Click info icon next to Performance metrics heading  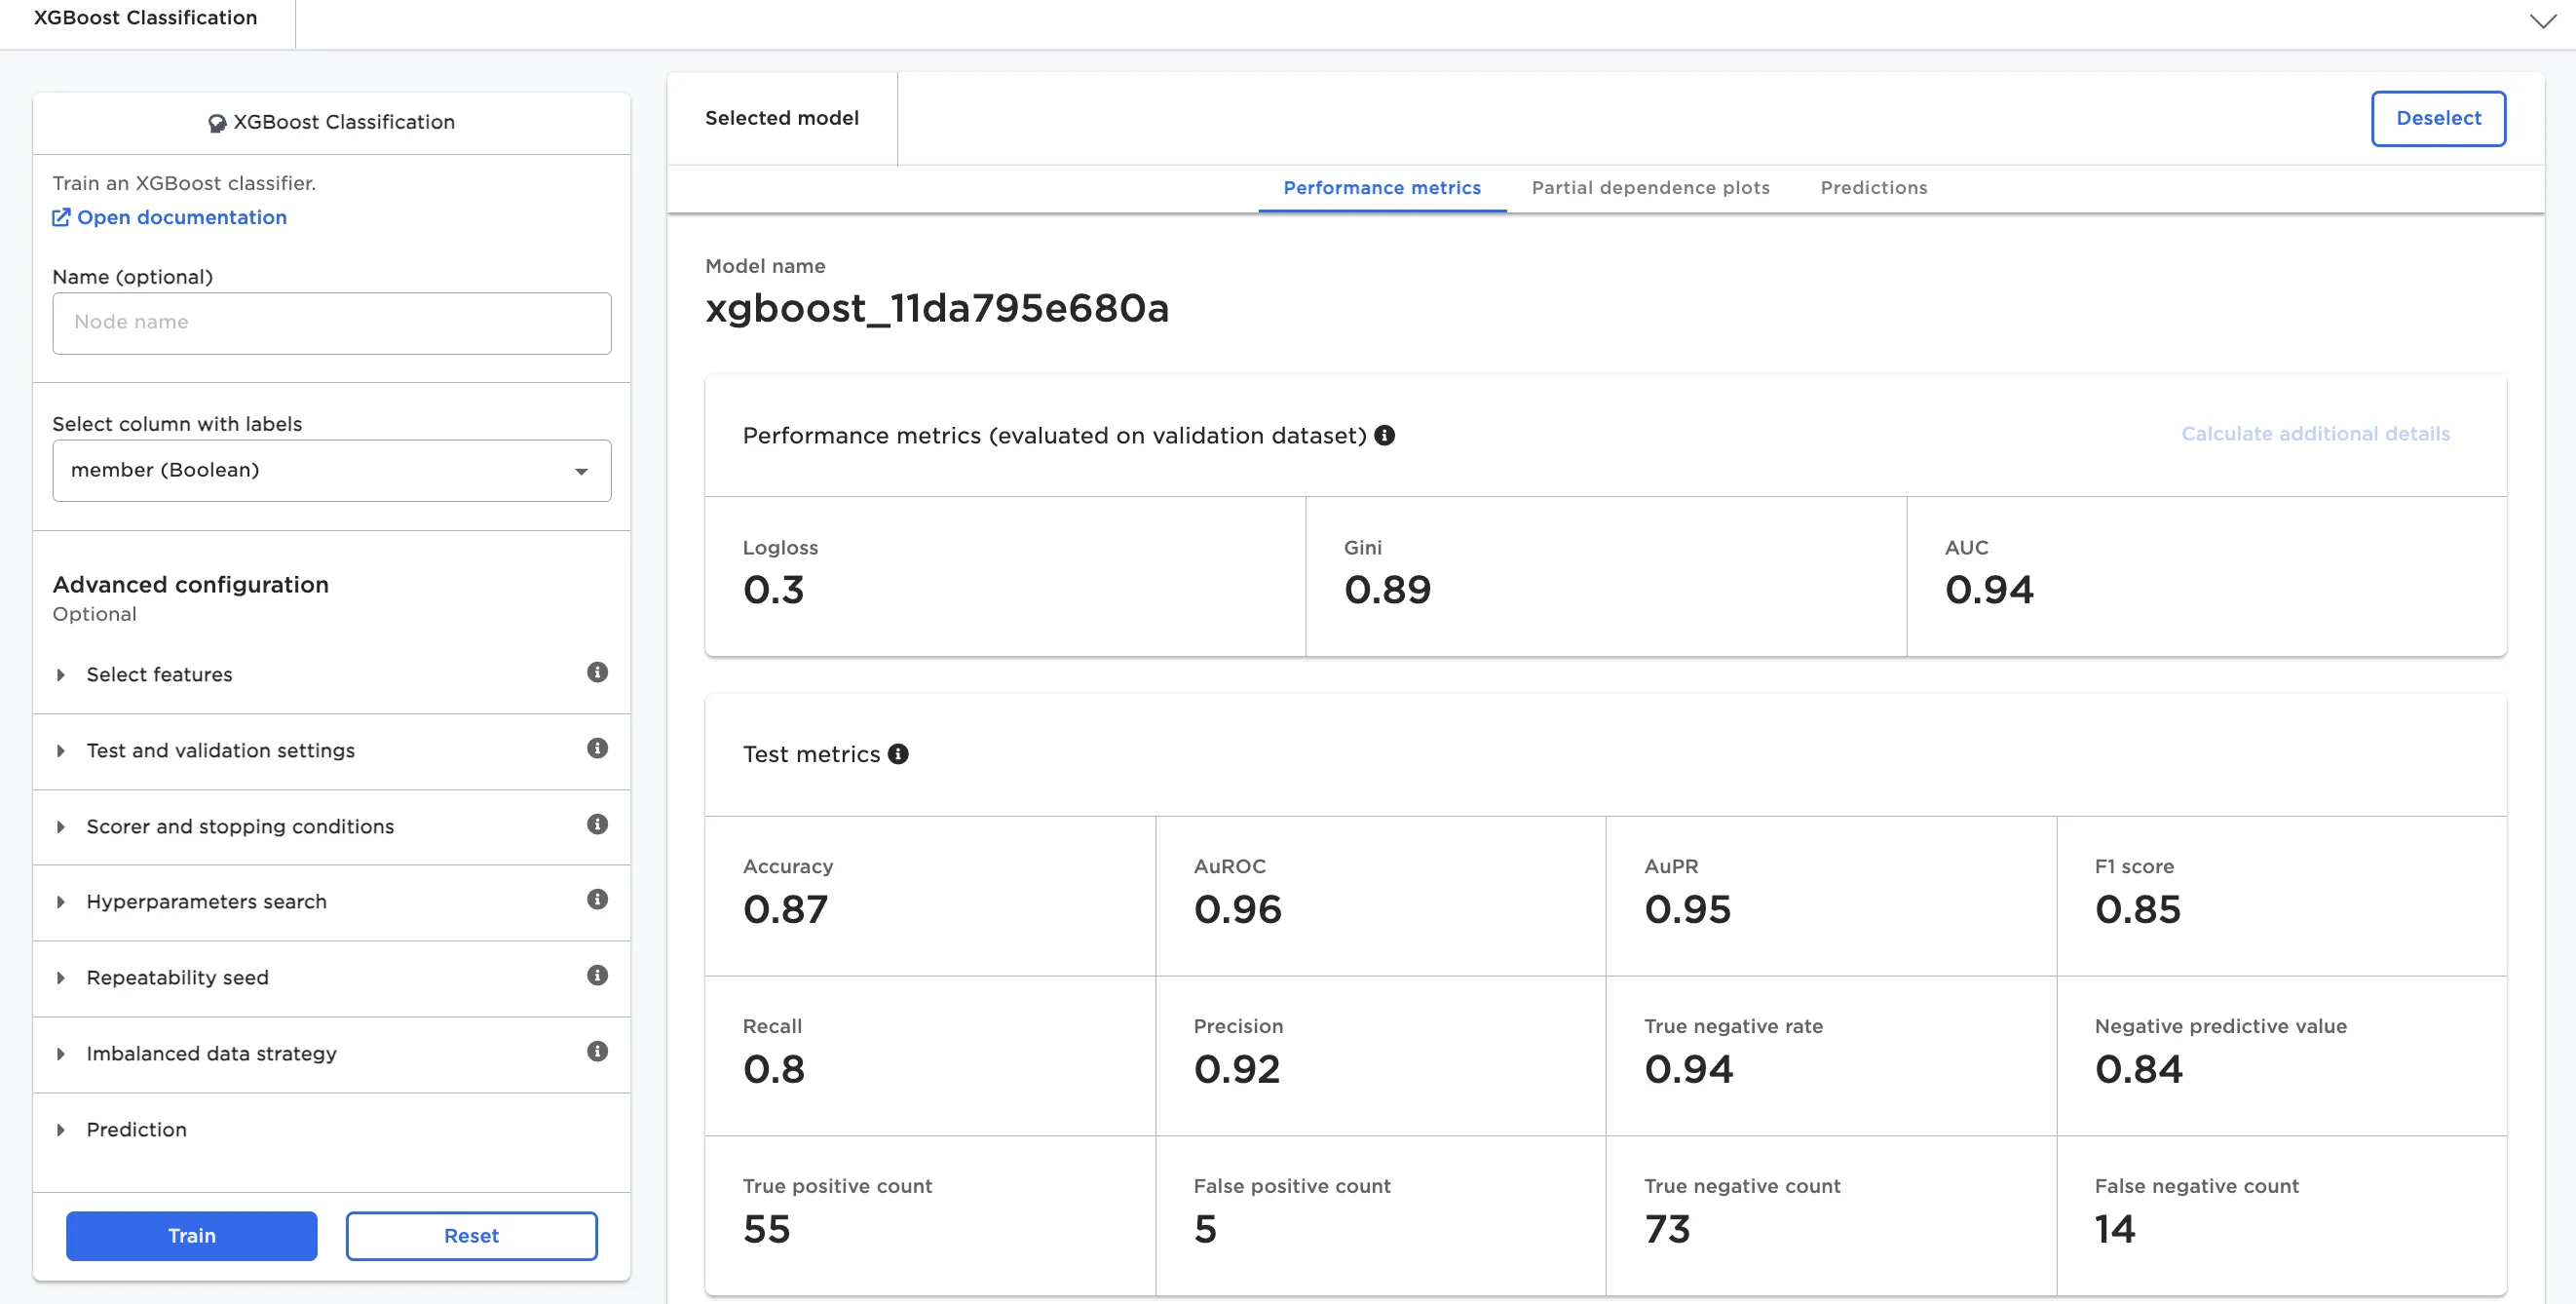[x=1384, y=435]
